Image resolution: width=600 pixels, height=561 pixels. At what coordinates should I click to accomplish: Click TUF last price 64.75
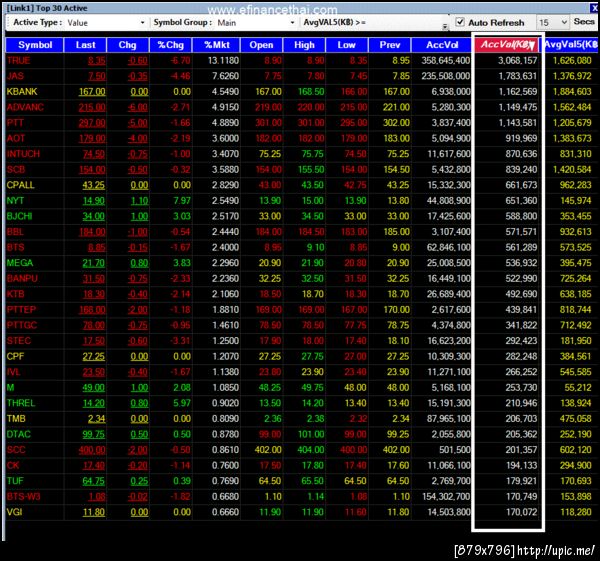click(x=93, y=481)
